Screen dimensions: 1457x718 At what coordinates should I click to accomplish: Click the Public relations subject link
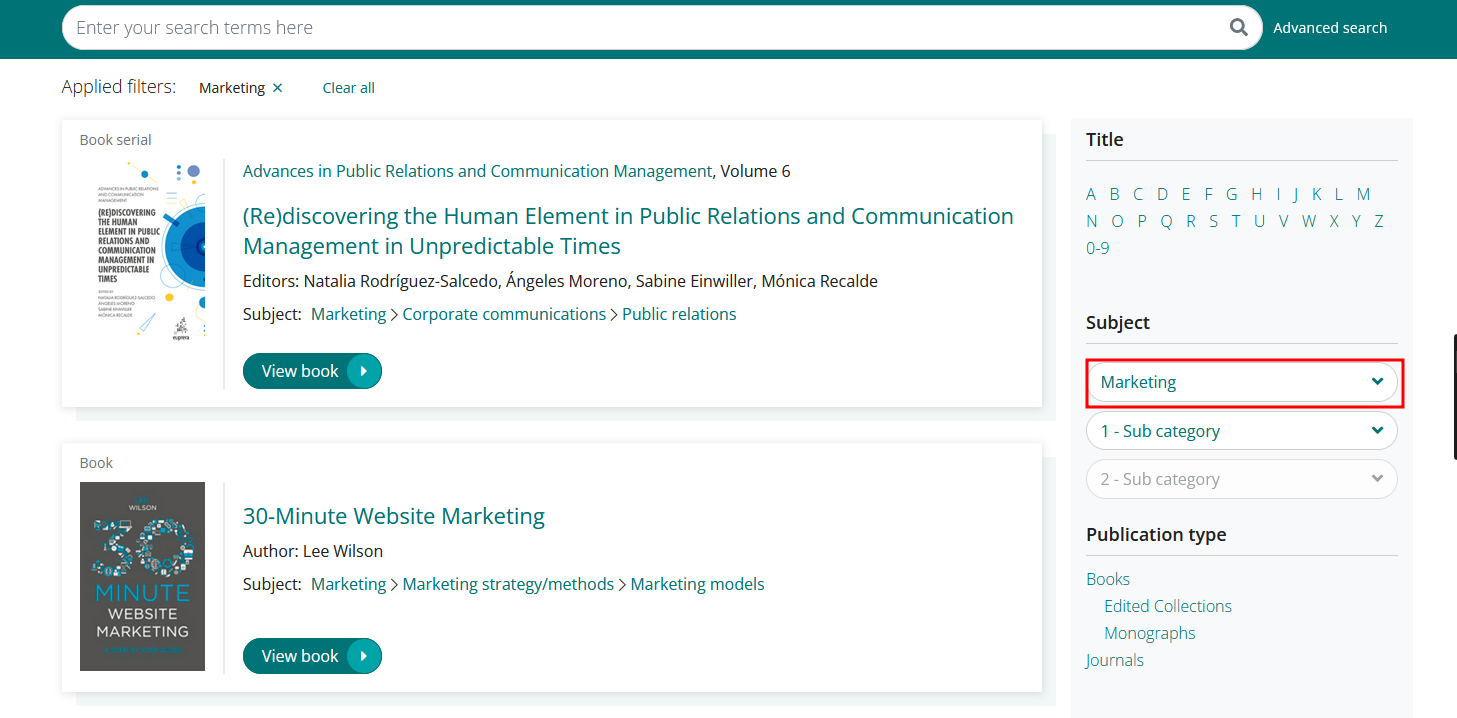tap(678, 314)
